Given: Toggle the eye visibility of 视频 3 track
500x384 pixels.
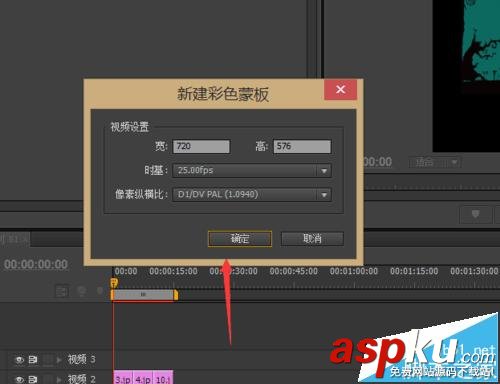Looking at the screenshot, I should click(19, 360).
